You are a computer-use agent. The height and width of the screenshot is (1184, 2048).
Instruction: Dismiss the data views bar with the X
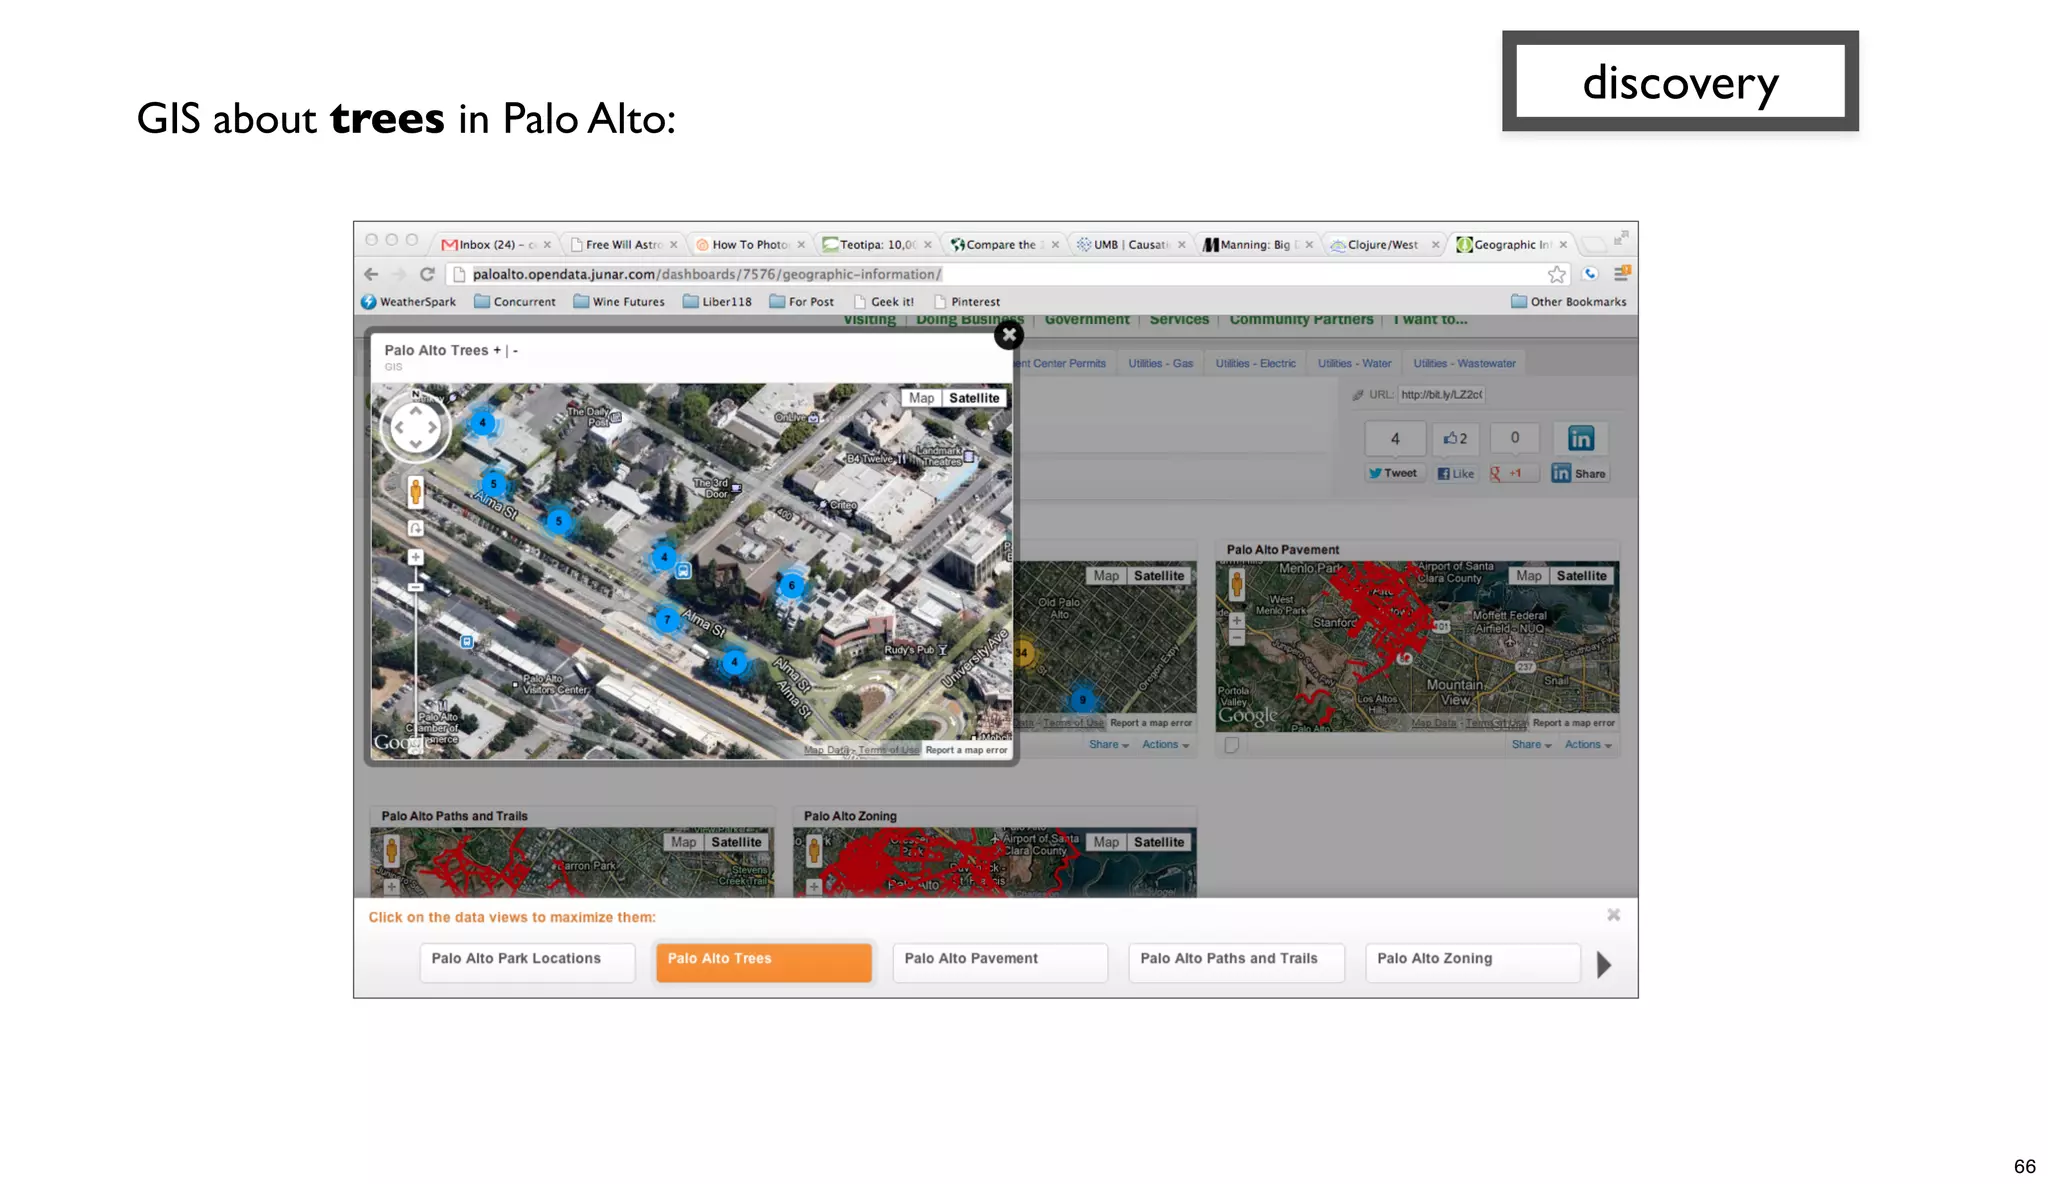[x=1613, y=916]
